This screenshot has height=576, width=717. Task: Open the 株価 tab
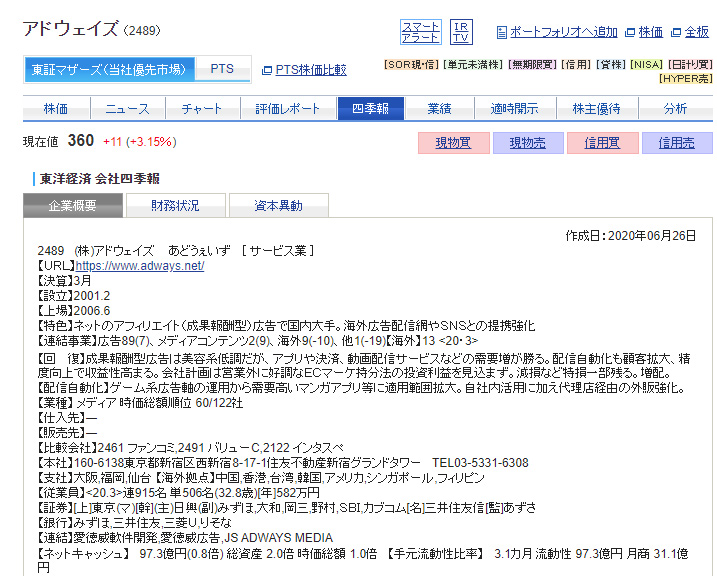tap(57, 109)
